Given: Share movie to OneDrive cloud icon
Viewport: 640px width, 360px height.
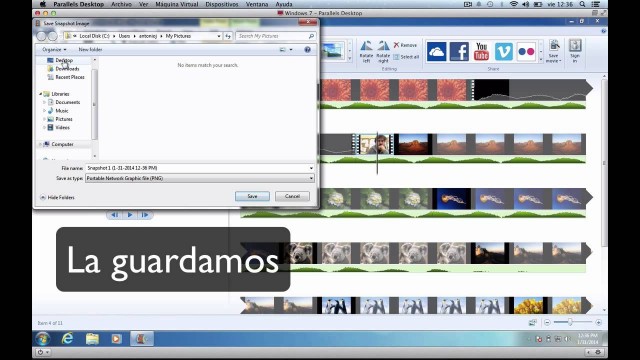Looking at the screenshot, I should [436, 52].
